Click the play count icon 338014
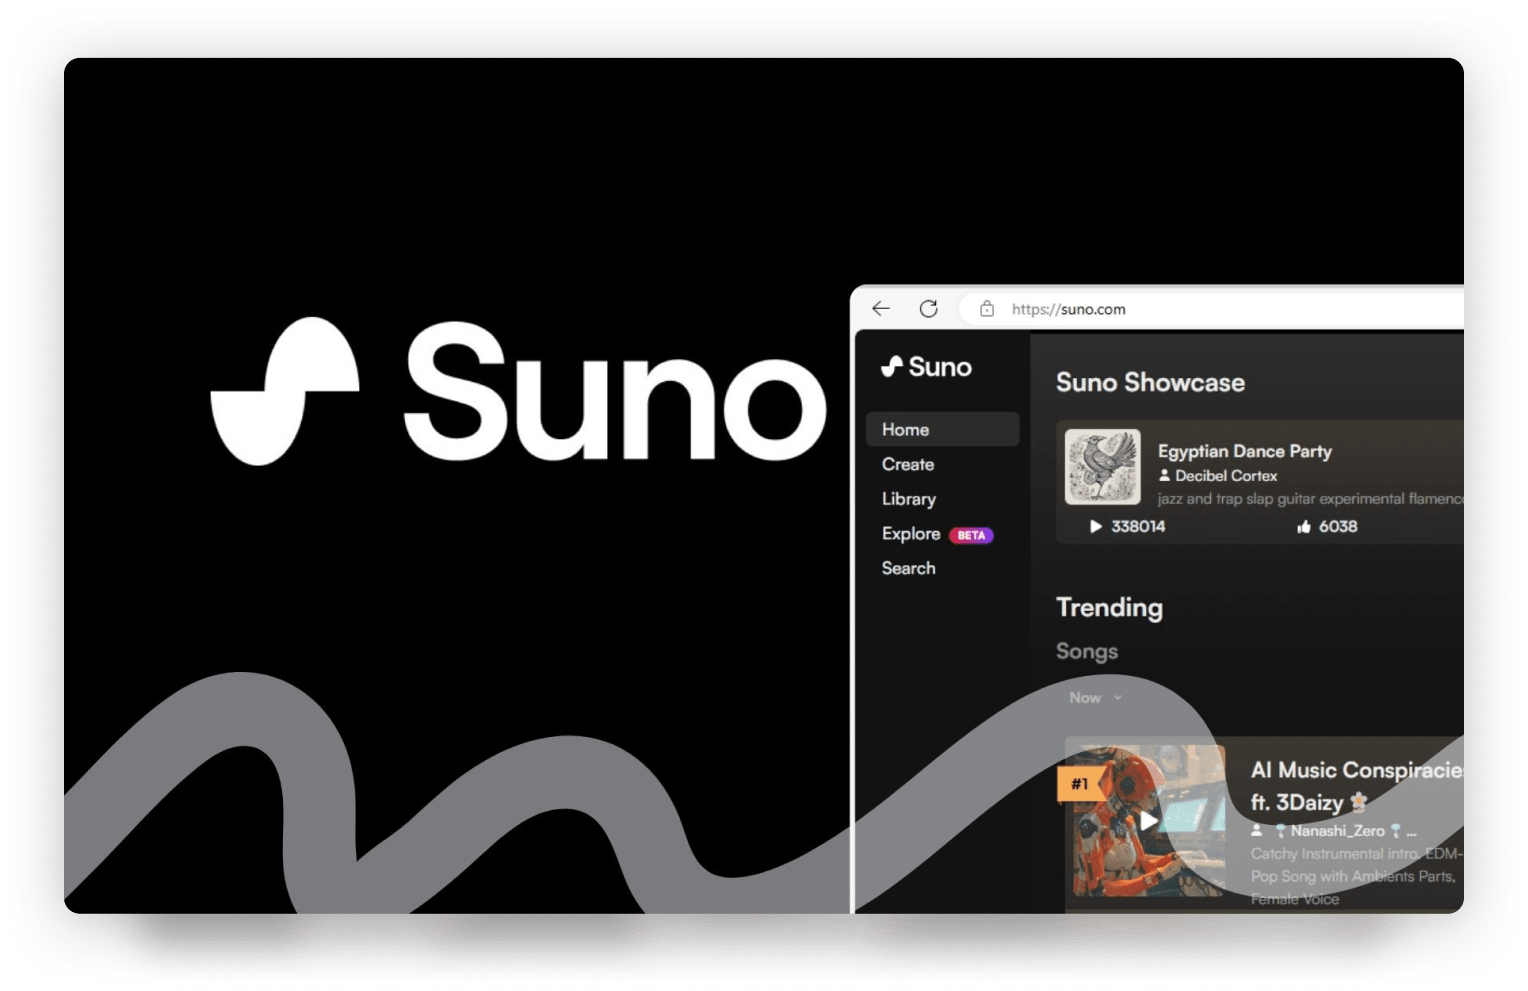This screenshot has height=991, width=1528. click(x=1096, y=527)
